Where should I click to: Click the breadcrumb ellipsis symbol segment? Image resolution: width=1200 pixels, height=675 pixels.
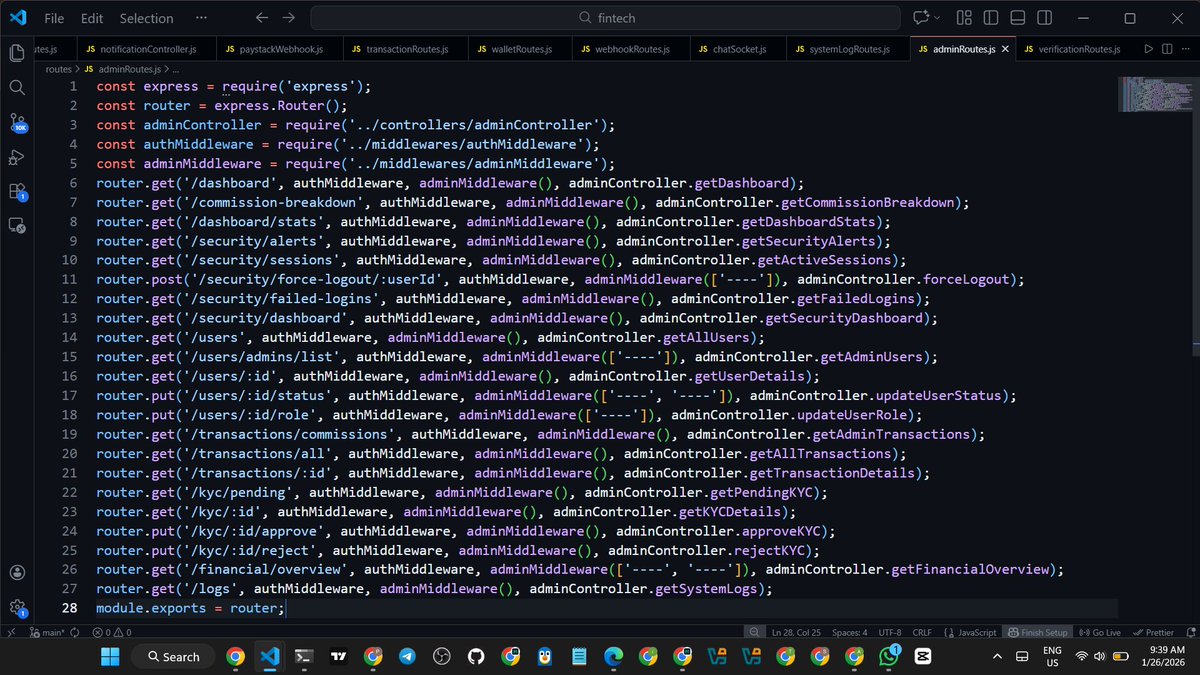point(176,69)
